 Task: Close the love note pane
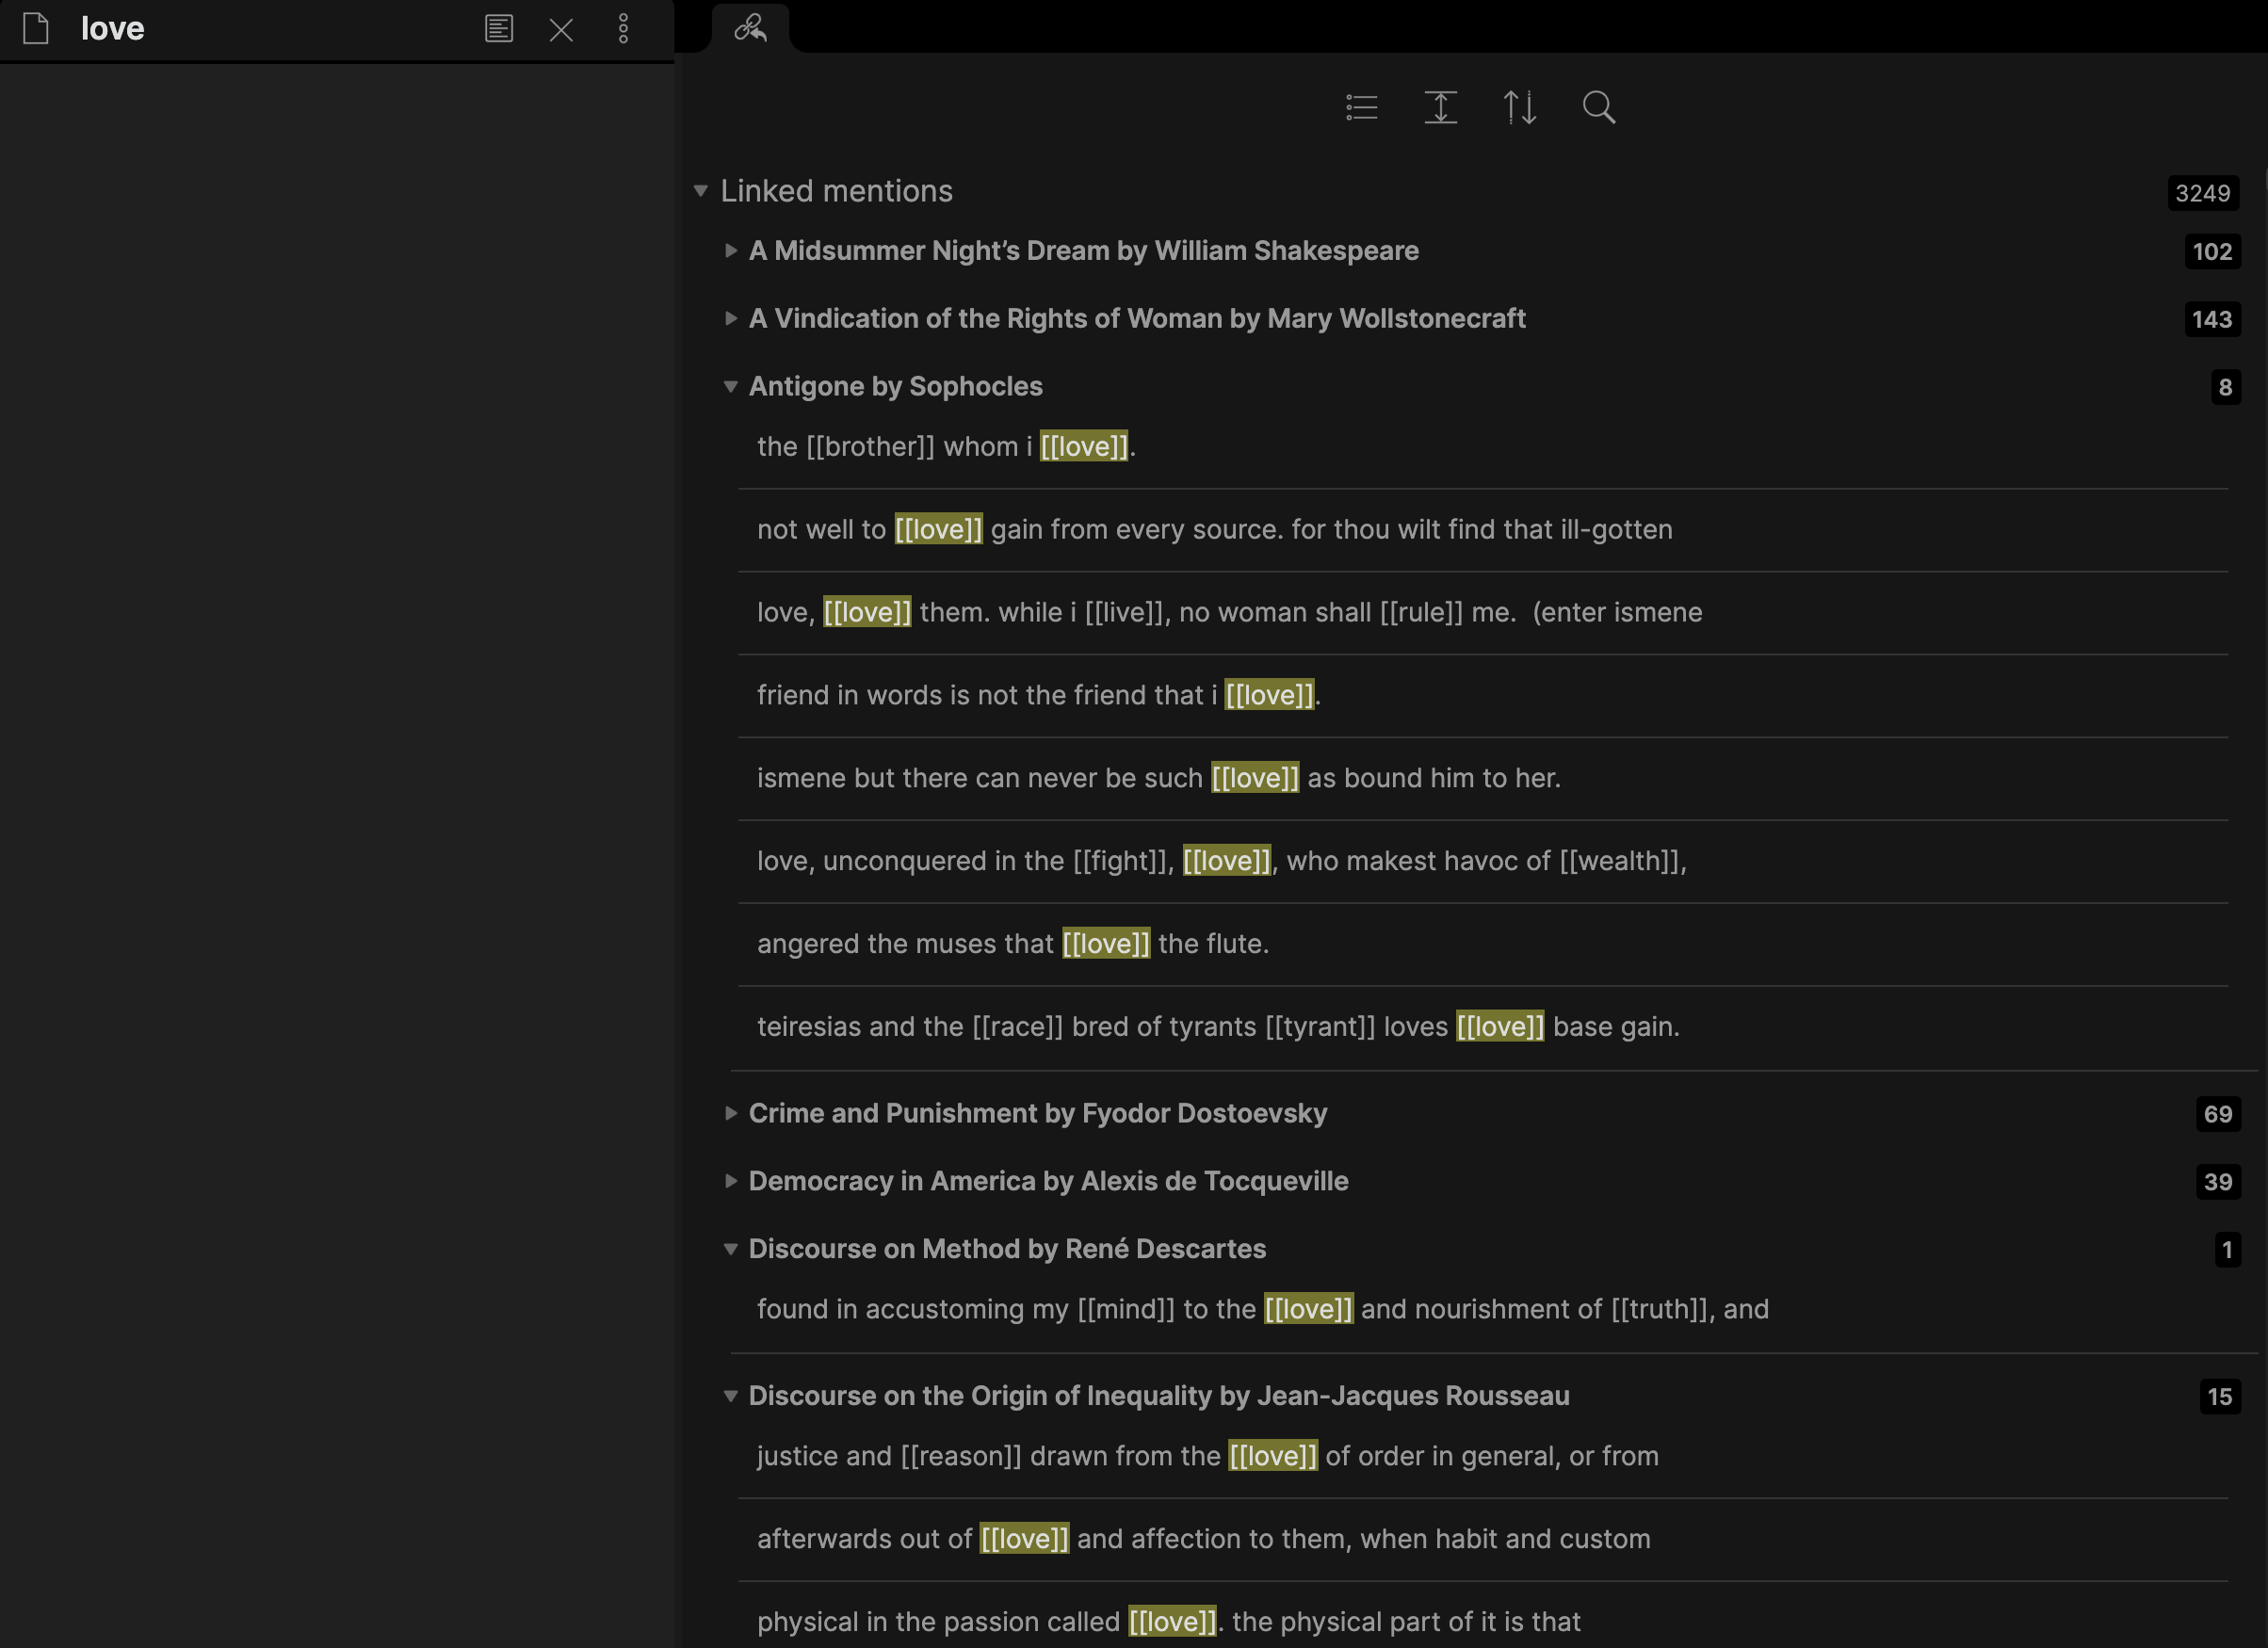[x=561, y=29]
